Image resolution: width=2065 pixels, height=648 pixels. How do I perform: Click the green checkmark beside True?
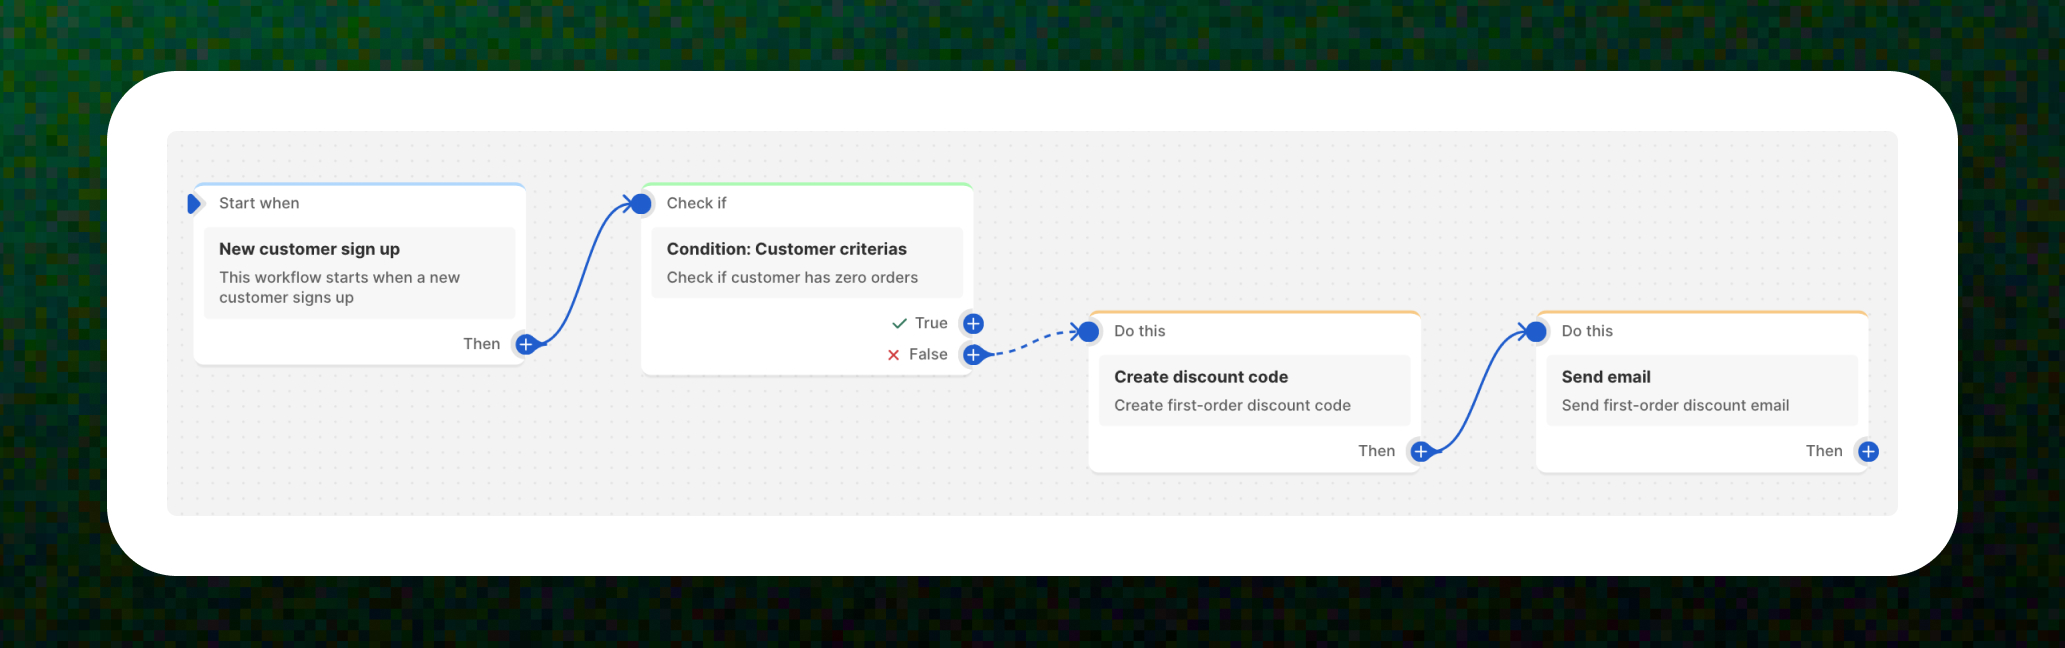point(899,323)
